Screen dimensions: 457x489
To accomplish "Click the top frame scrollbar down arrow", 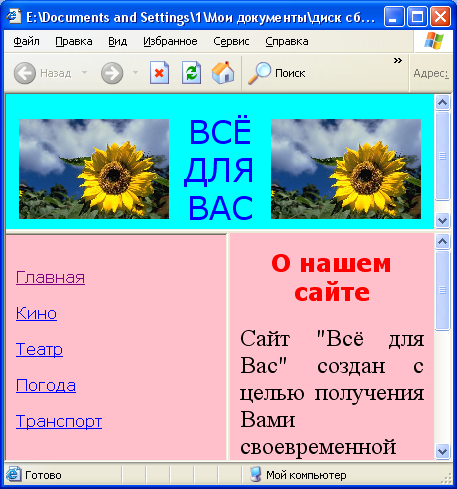I will [442, 220].
